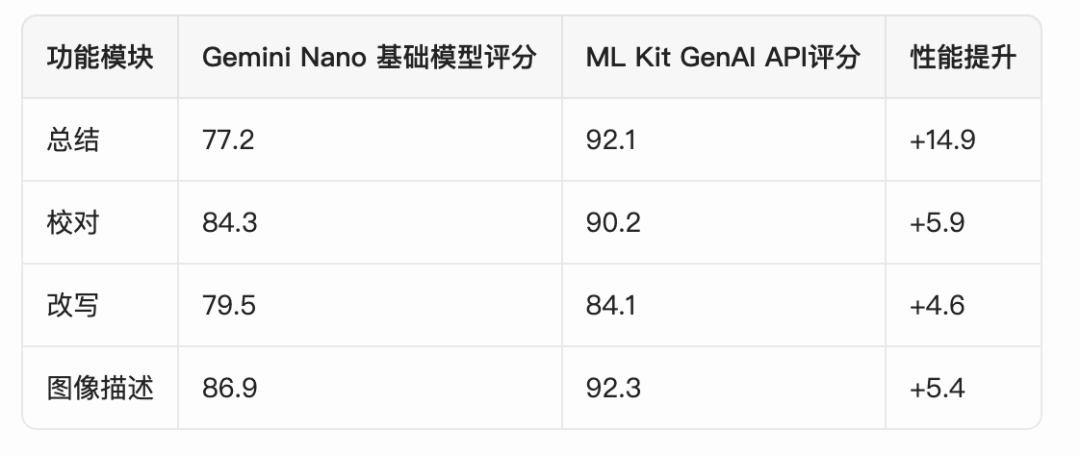Click the 86.9 score cell

[x=229, y=387]
